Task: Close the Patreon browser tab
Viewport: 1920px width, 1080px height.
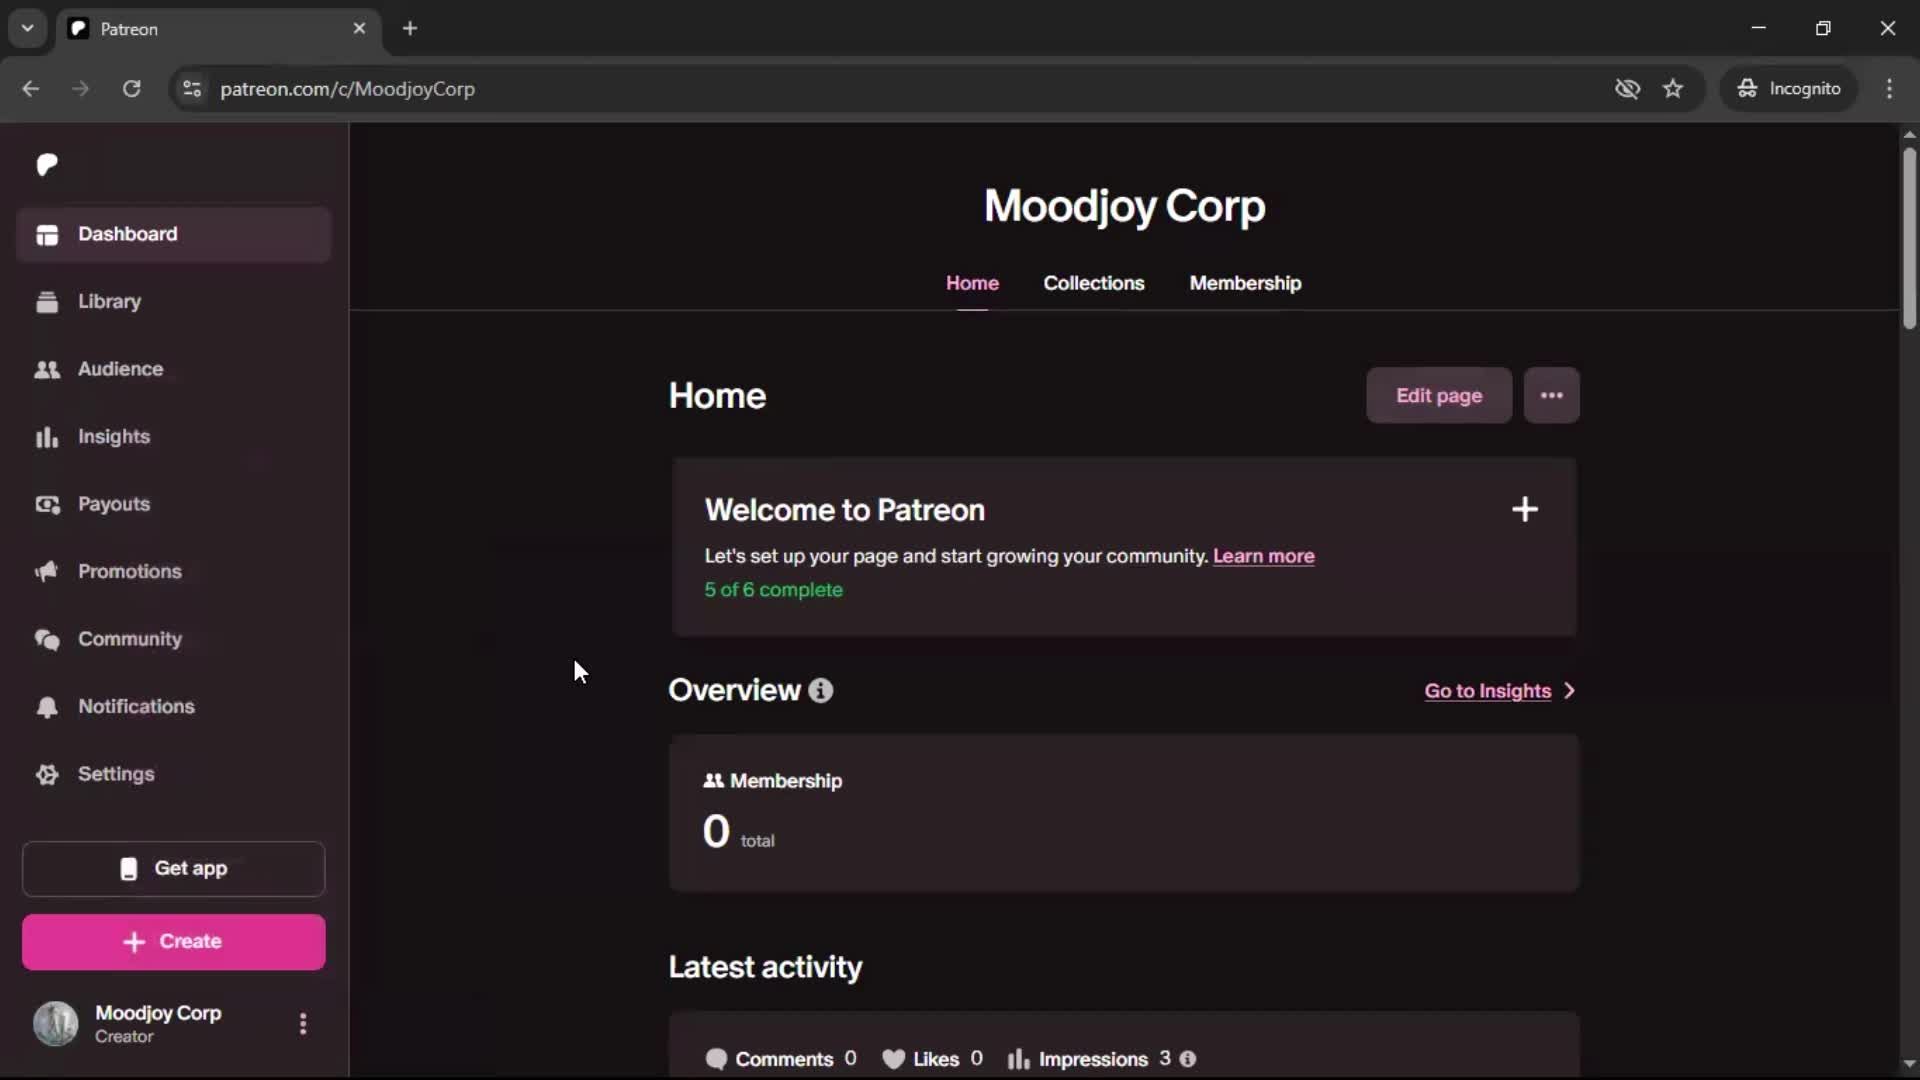Action: pos(359,29)
